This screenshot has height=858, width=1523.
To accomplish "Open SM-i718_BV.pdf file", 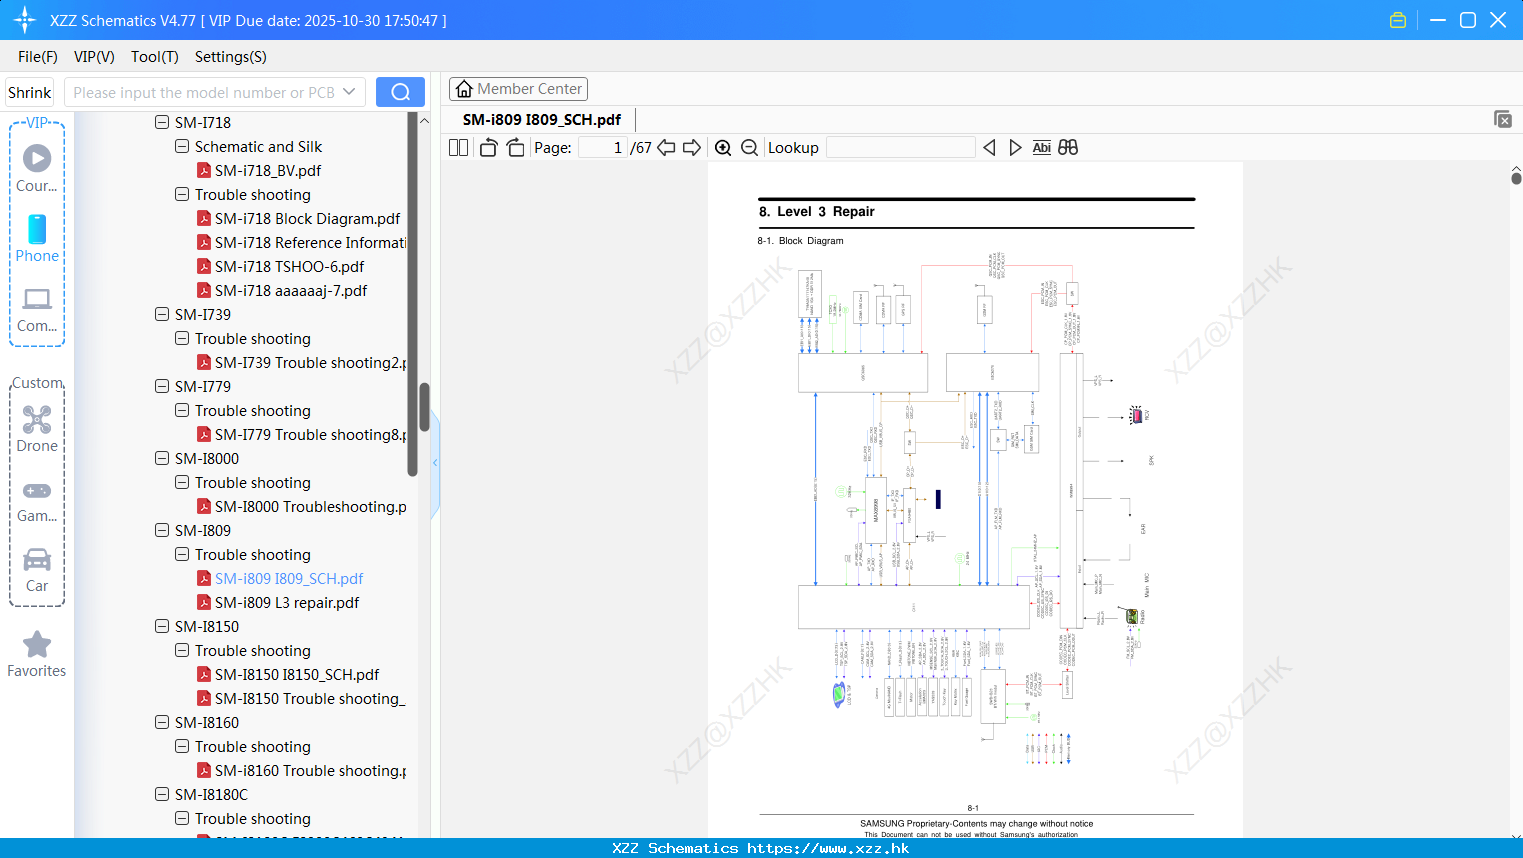I will pyautogui.click(x=268, y=170).
